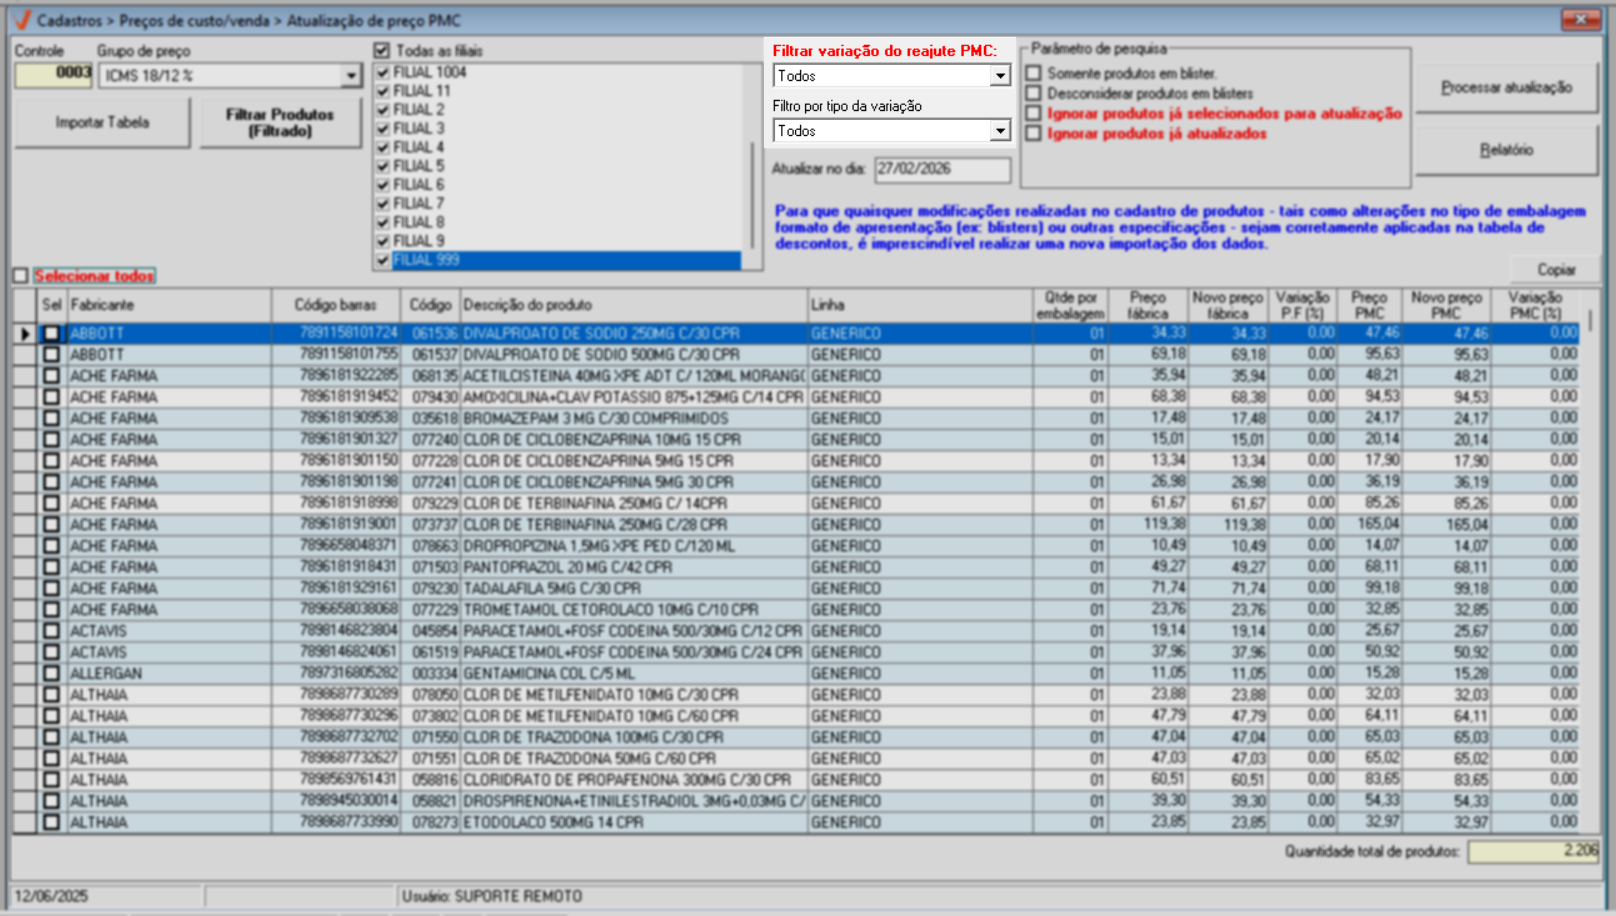The height and width of the screenshot is (916, 1616).
Task: Sort by Descrição do produto column header
Action: coord(633,305)
